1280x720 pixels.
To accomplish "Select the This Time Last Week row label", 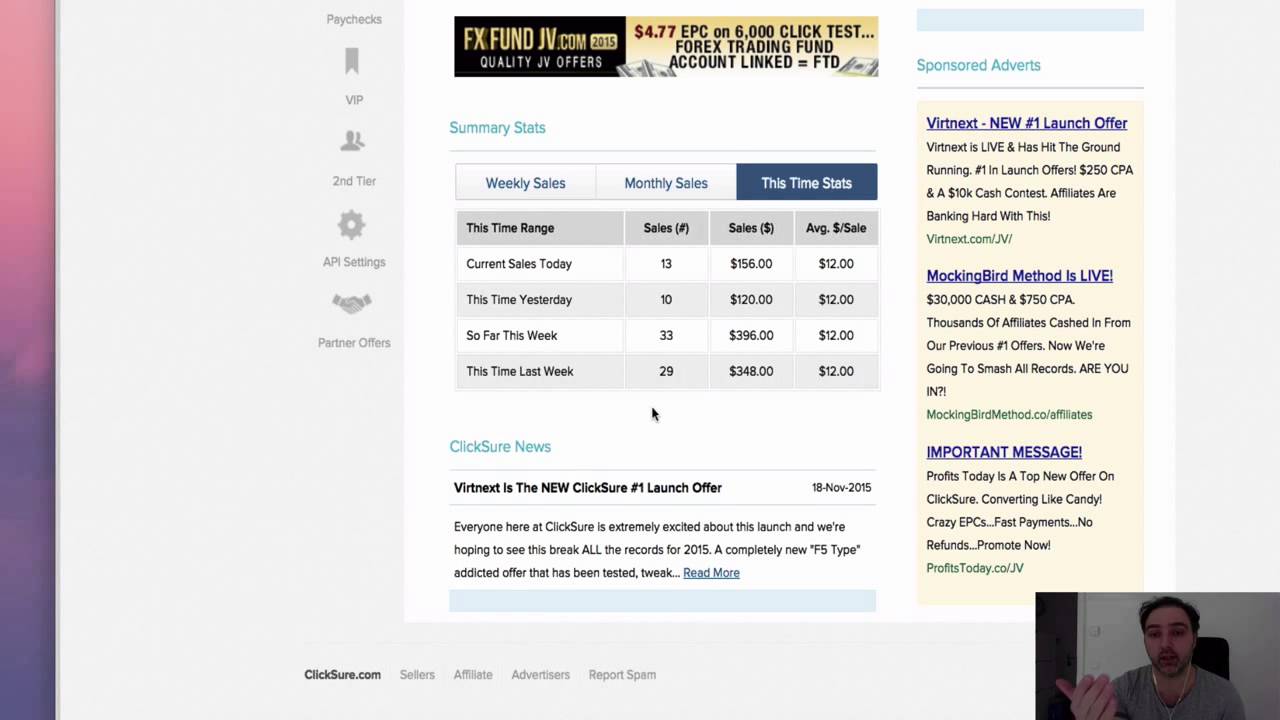I will pos(519,371).
